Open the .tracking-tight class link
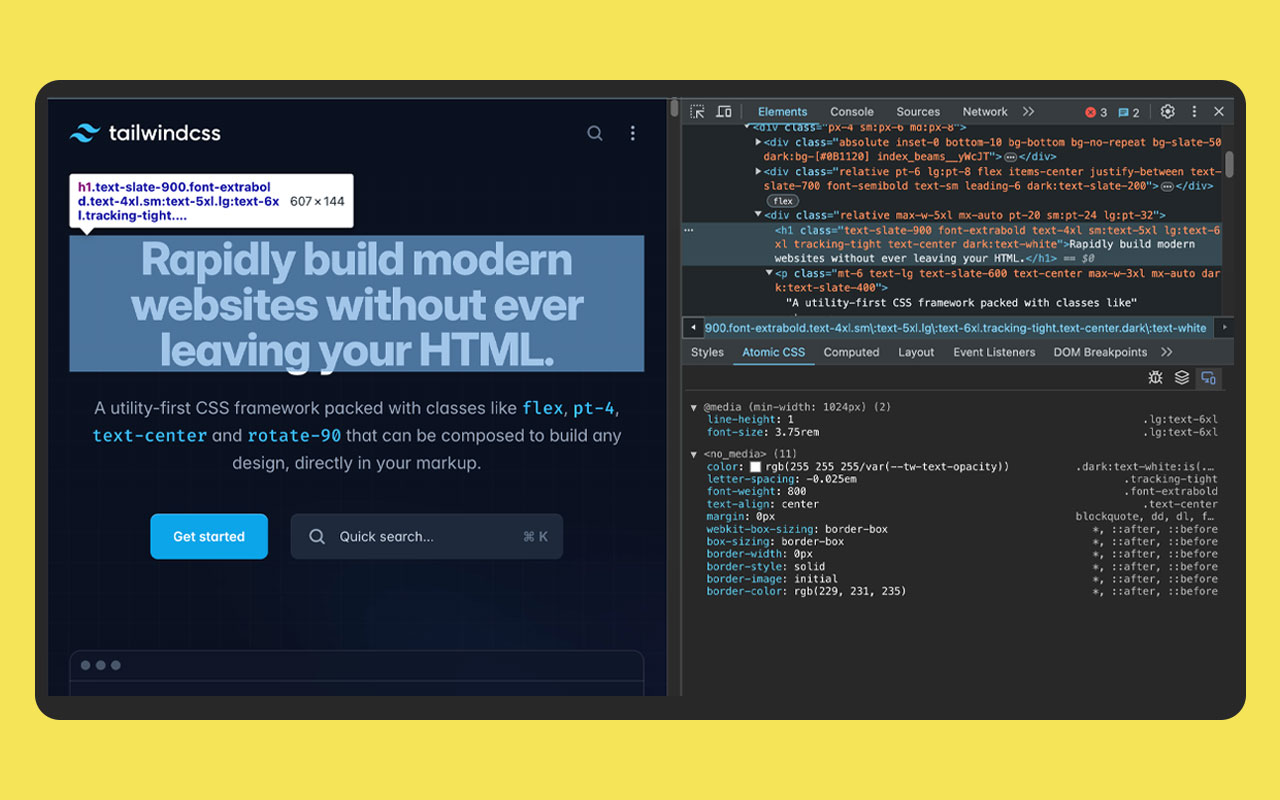Screen dimensions: 1280x800 [x=1172, y=478]
